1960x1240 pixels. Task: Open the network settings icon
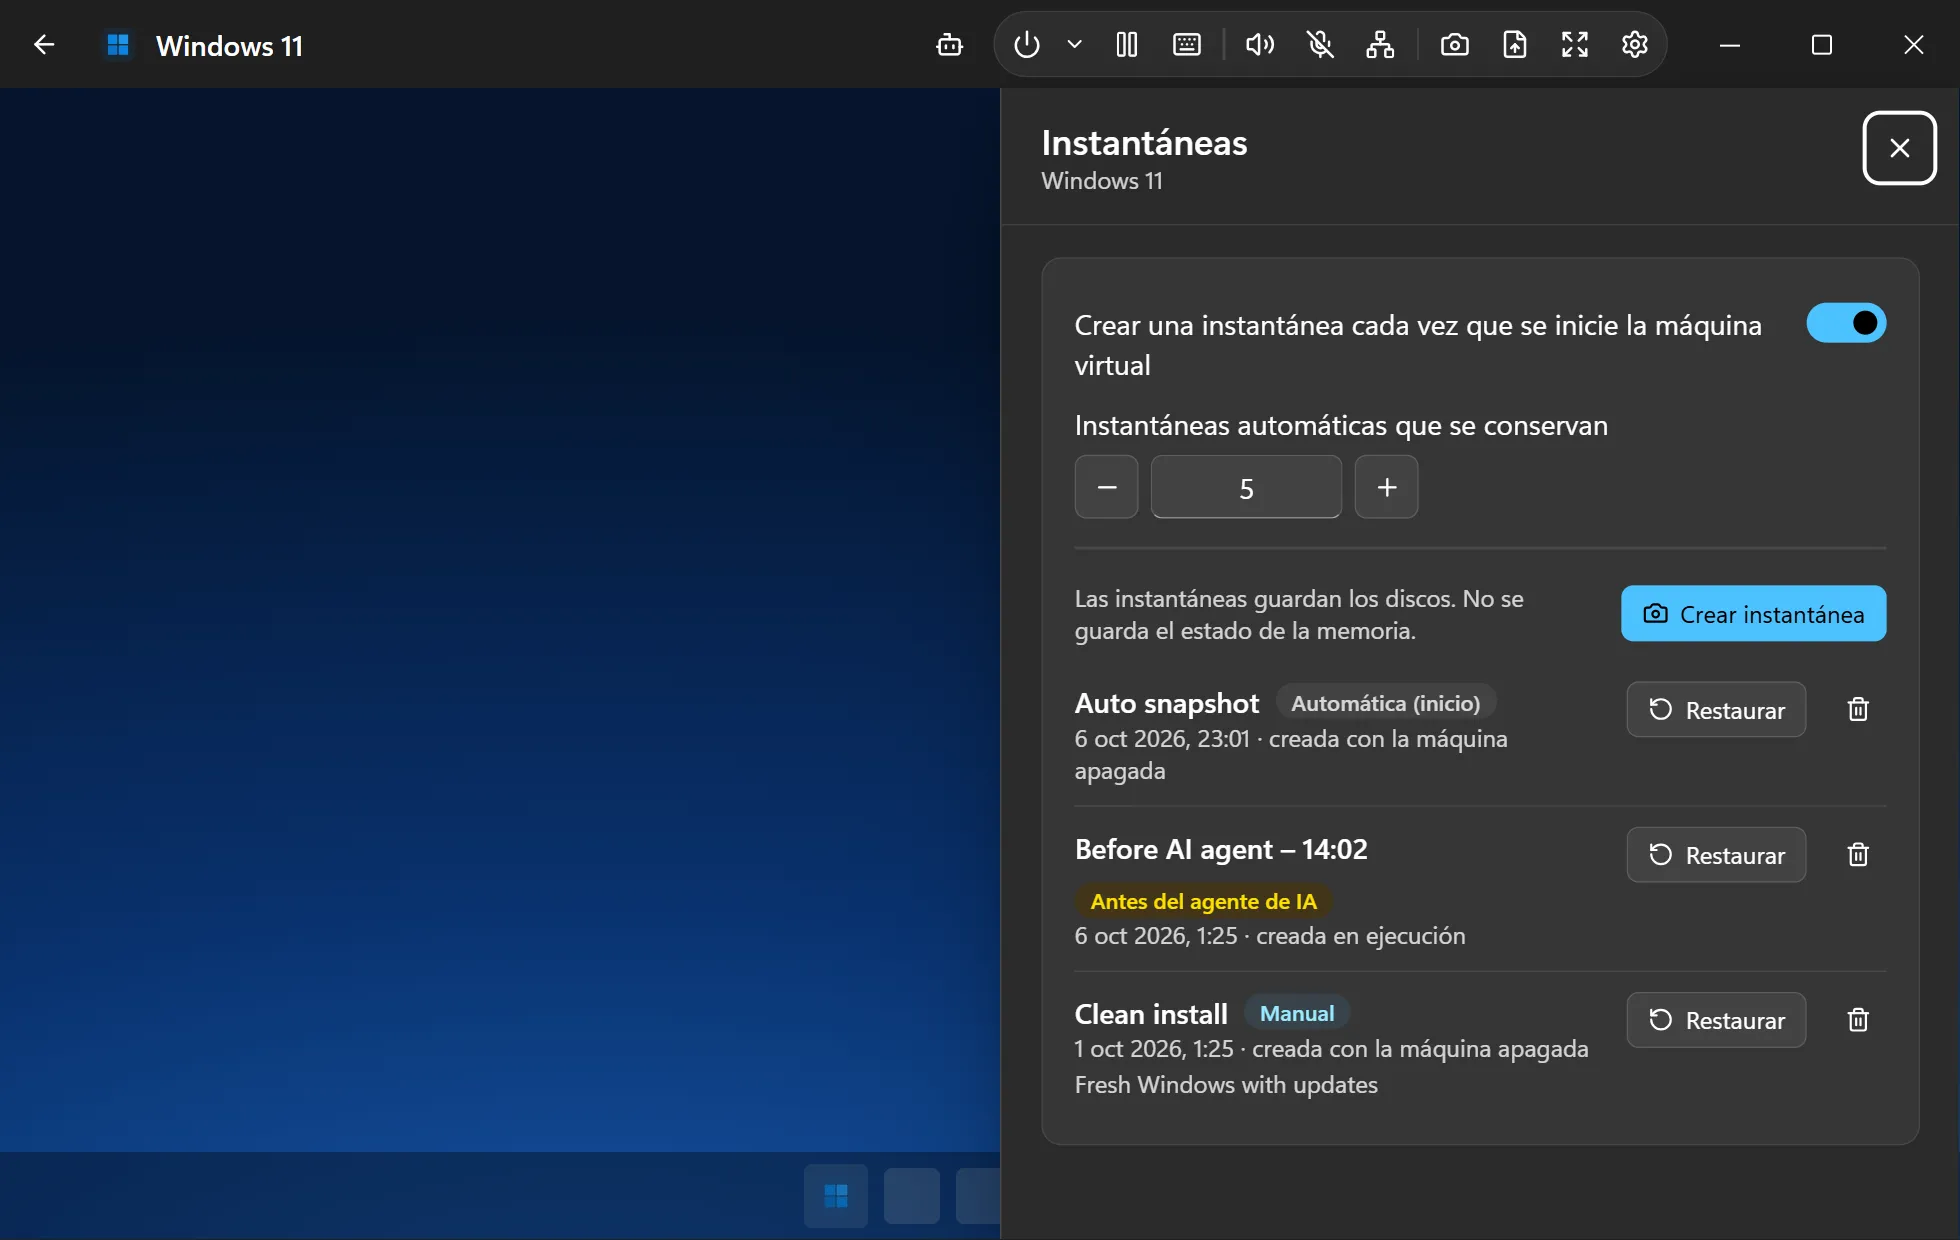click(1380, 45)
